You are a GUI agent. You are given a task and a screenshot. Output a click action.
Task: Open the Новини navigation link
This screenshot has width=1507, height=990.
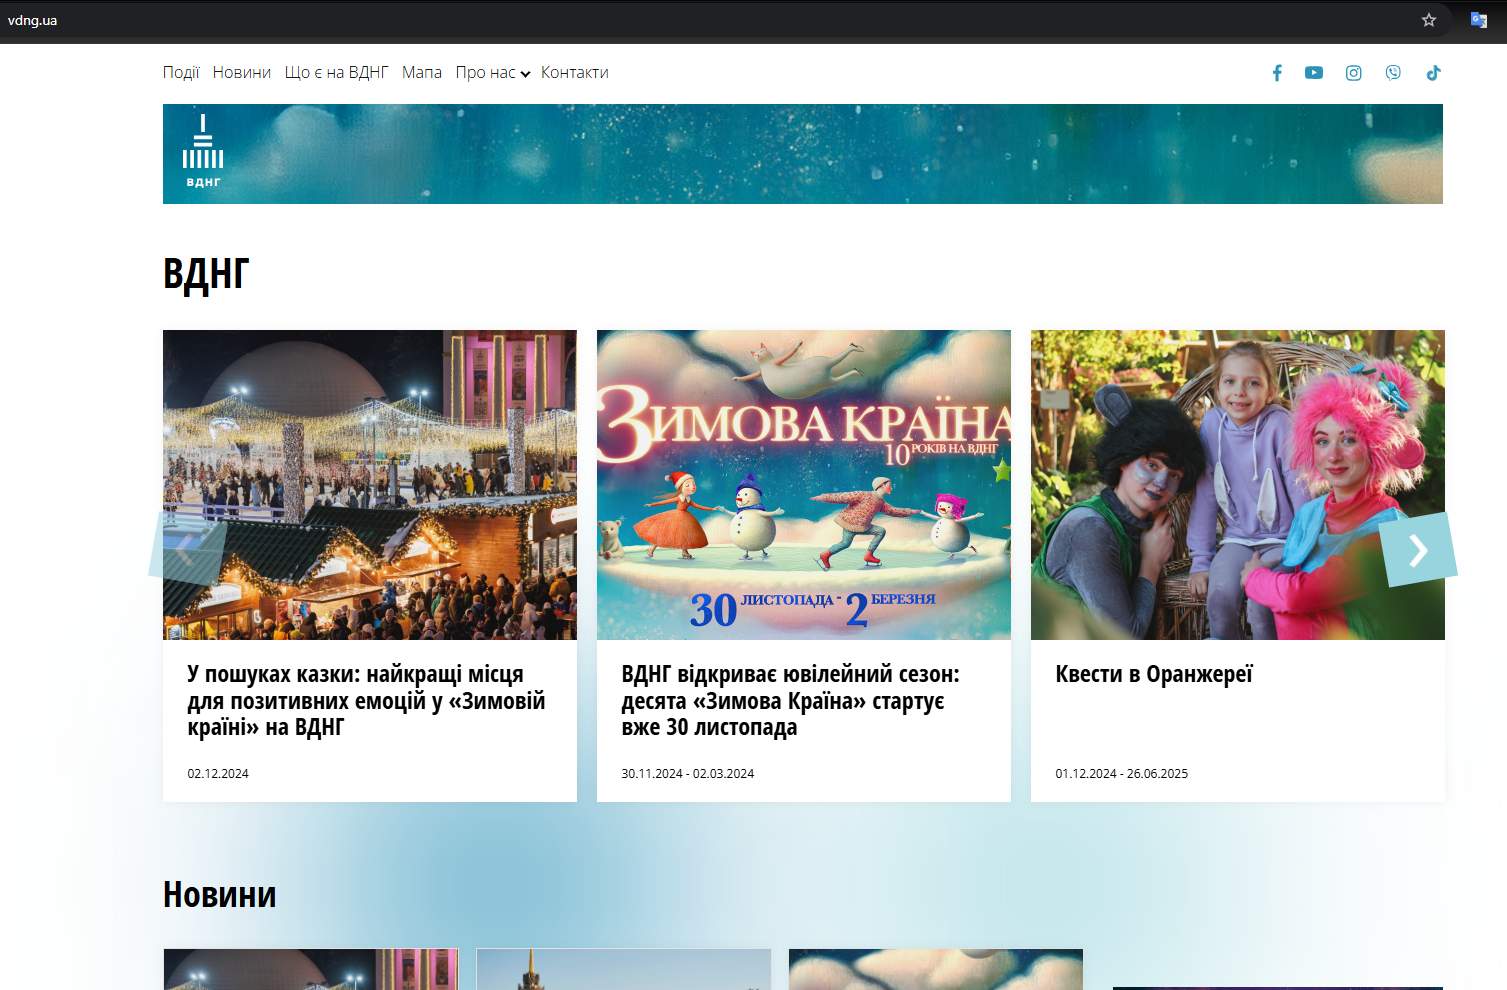[x=242, y=72]
